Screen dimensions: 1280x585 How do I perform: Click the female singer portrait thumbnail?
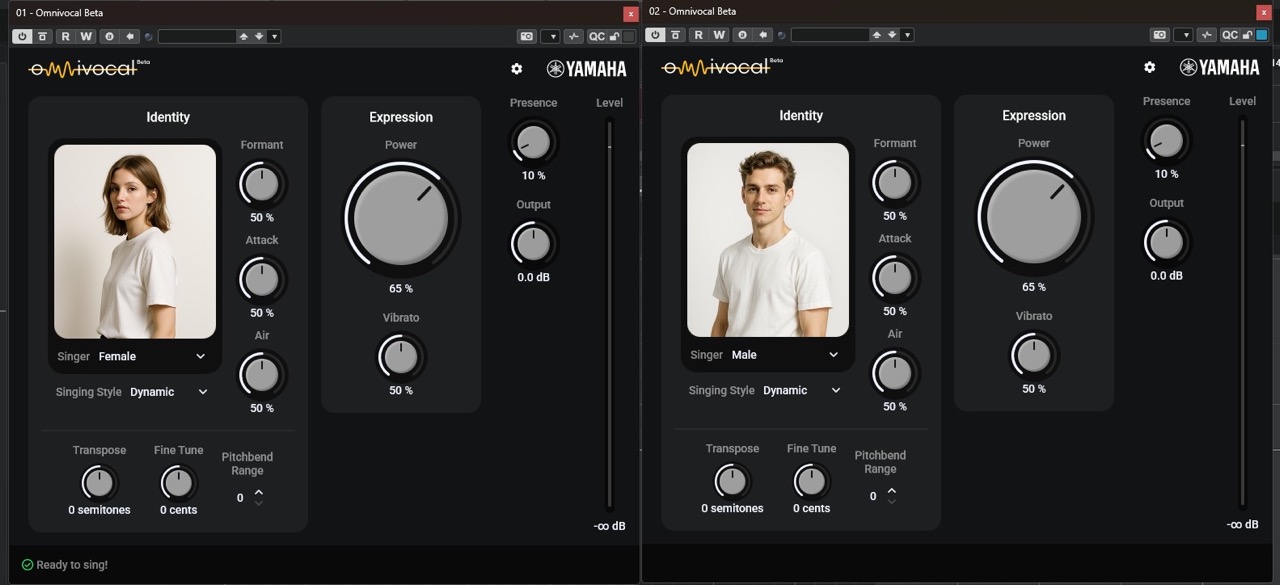(135, 241)
